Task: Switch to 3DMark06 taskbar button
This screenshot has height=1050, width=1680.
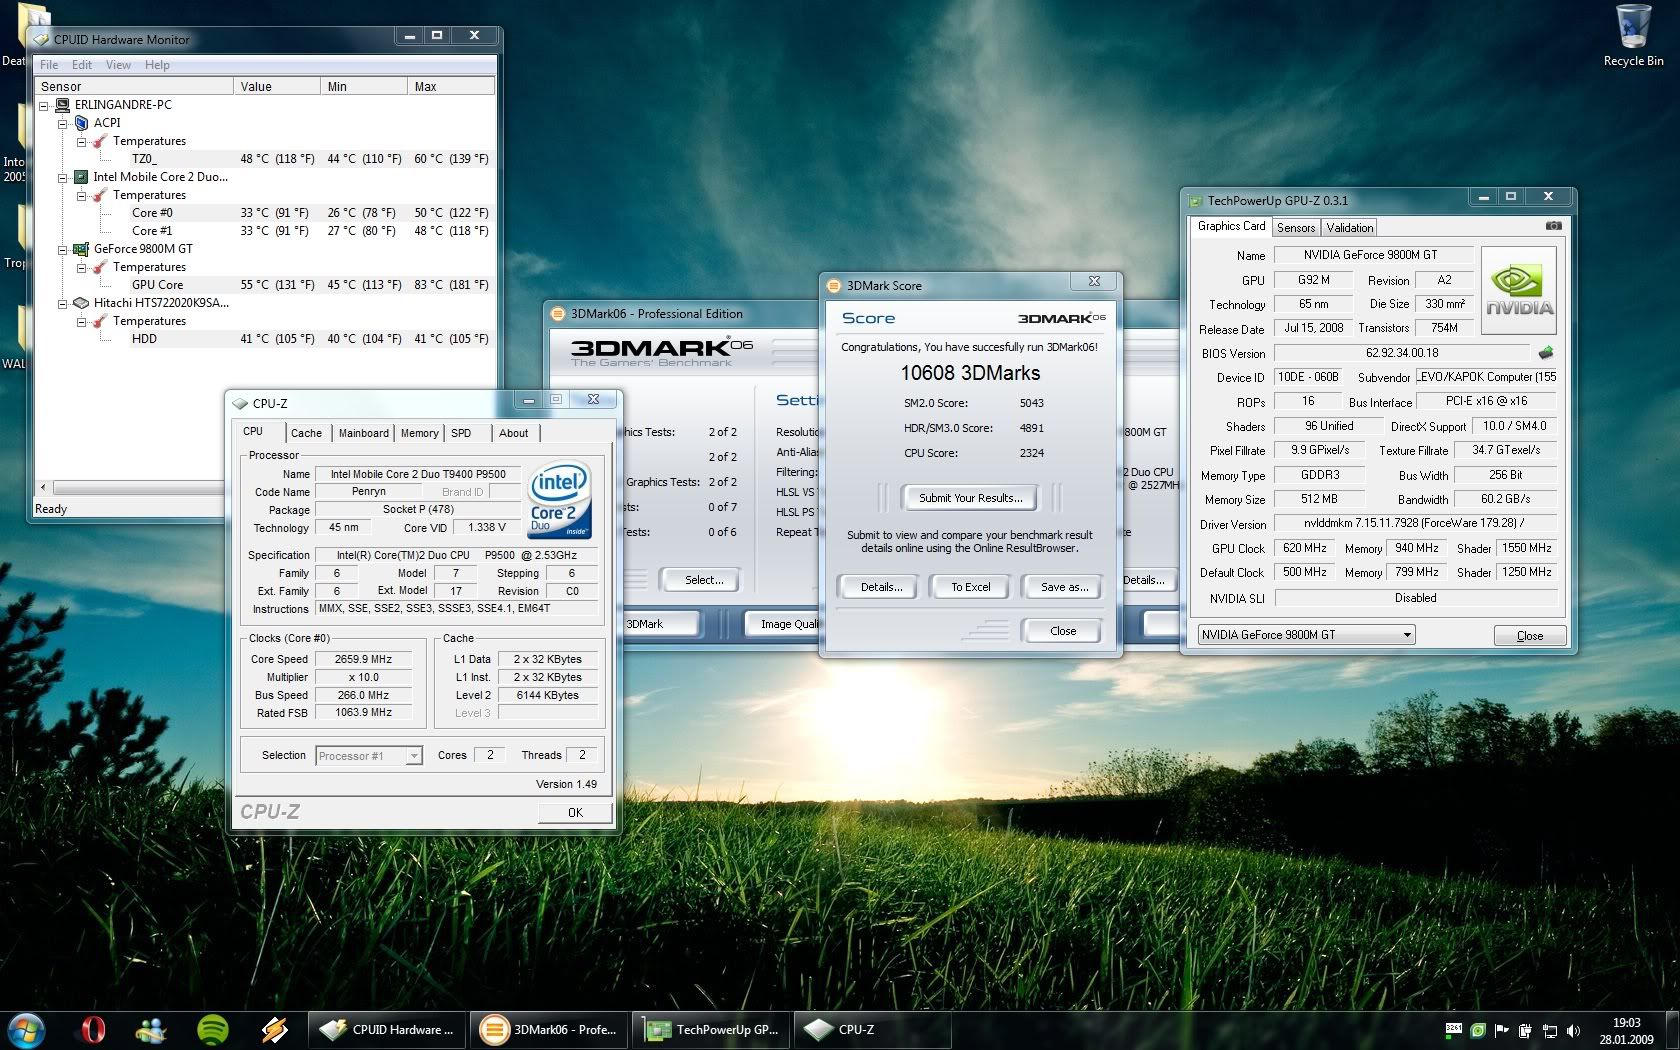Action: pos(549,1029)
